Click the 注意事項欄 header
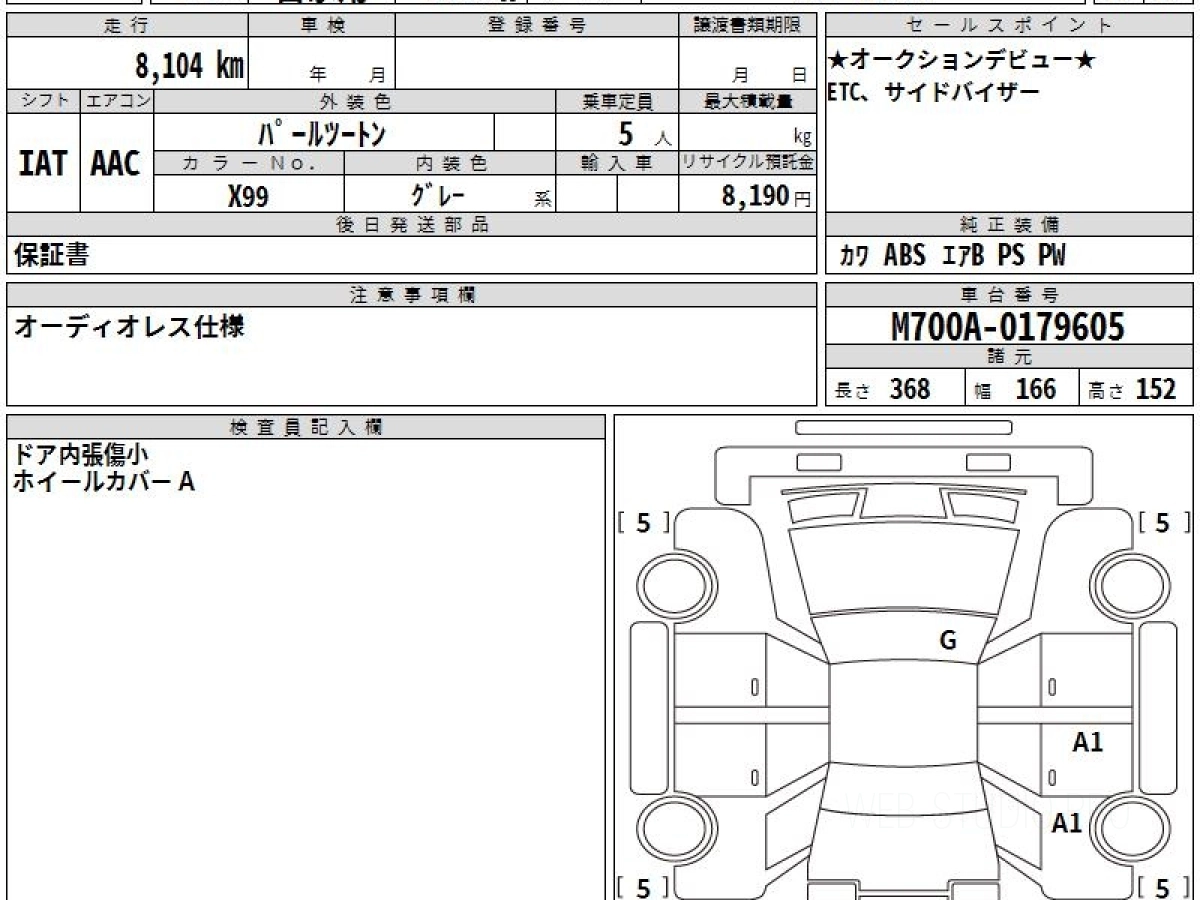This screenshot has width=1200, height=900. click(411, 294)
